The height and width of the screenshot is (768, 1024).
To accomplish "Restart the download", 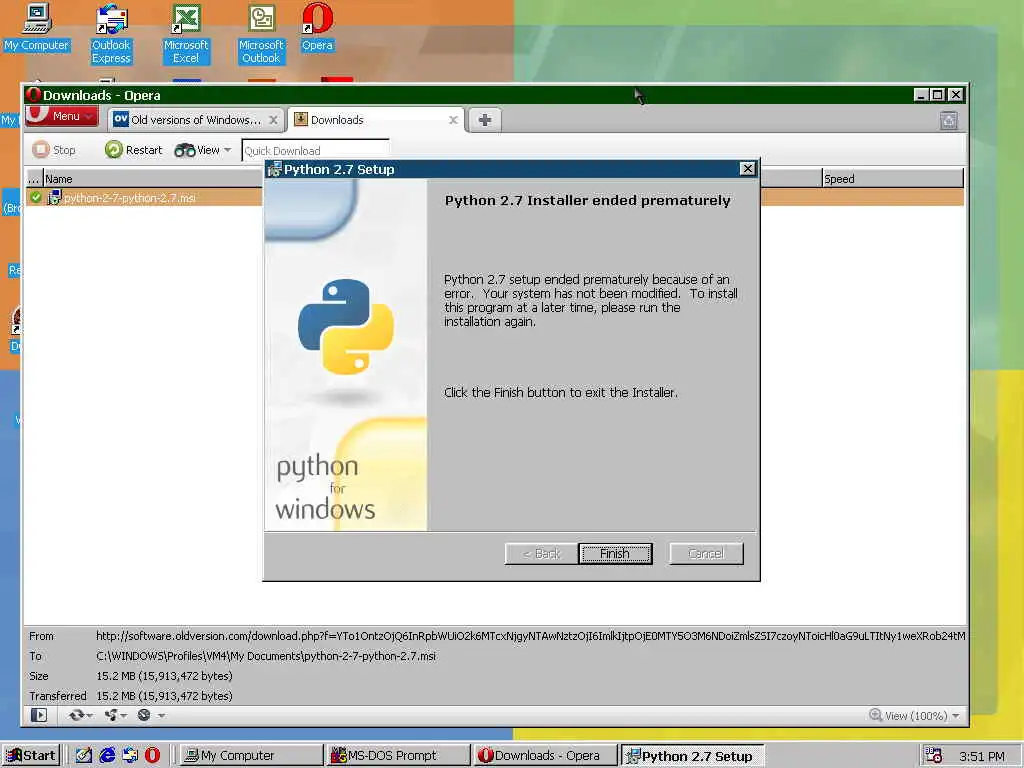I will pos(134,150).
